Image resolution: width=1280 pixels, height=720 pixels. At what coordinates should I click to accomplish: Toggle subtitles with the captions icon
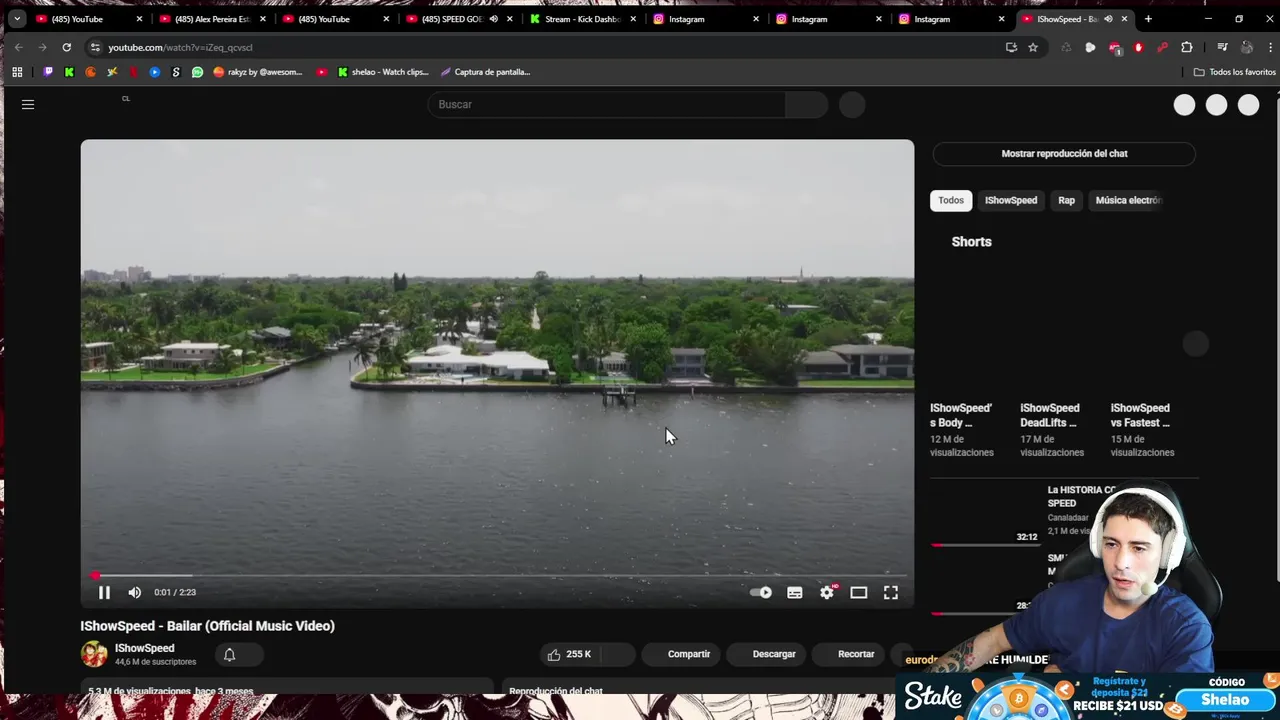[795, 593]
